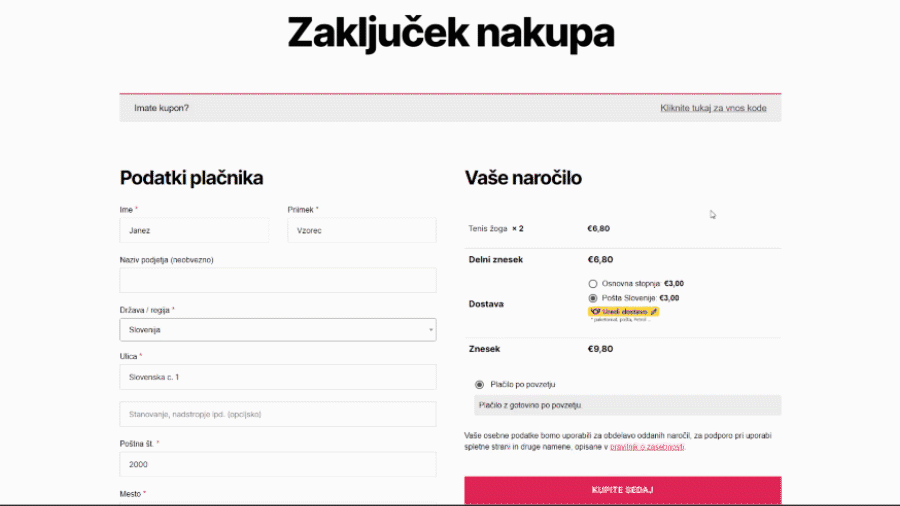Click the pencil icon on yellow delivery badge

pyautogui.click(x=653, y=312)
